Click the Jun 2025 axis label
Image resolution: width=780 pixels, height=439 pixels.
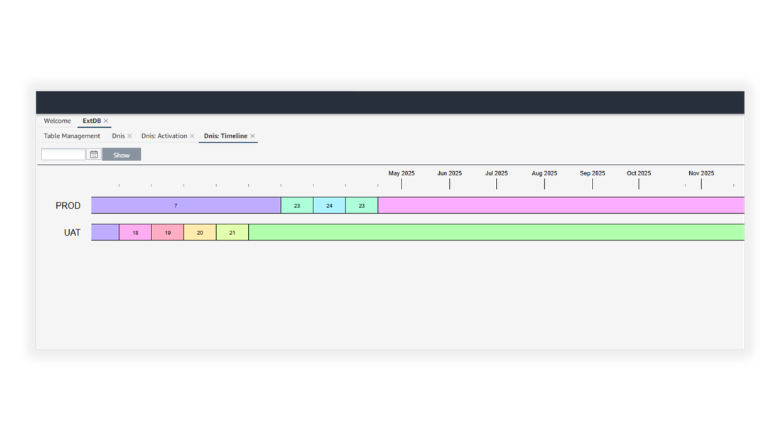click(449, 173)
